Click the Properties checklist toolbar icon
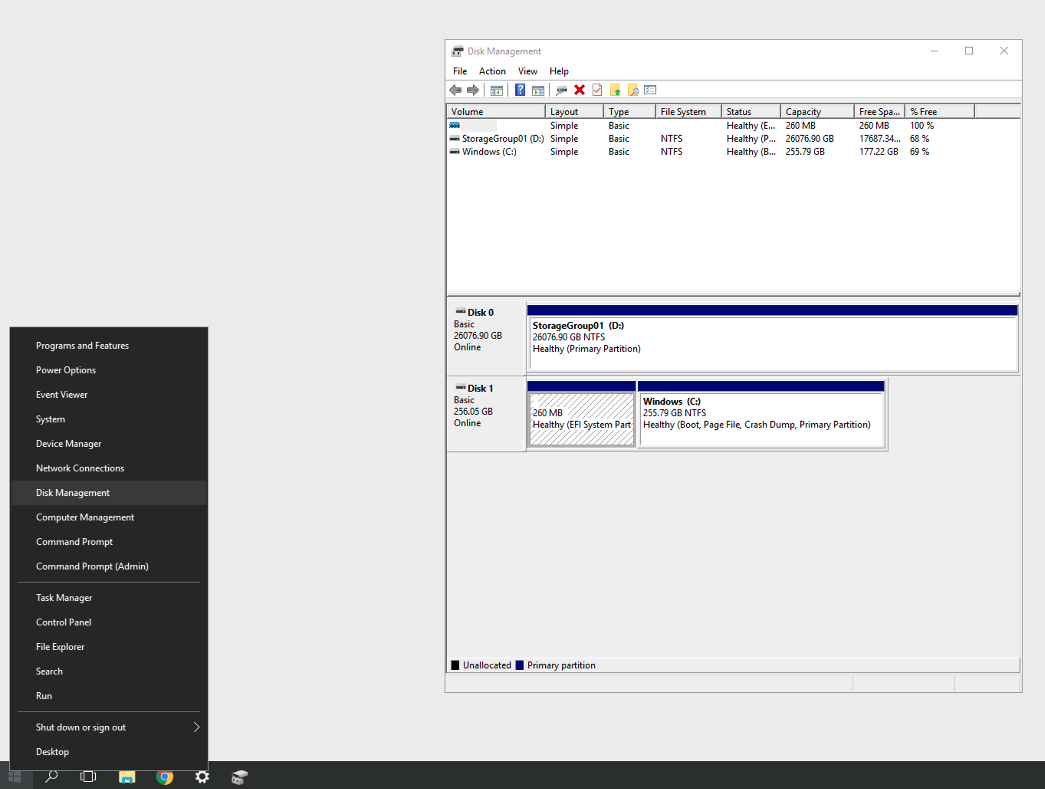This screenshot has height=789, width=1045. tap(597, 89)
